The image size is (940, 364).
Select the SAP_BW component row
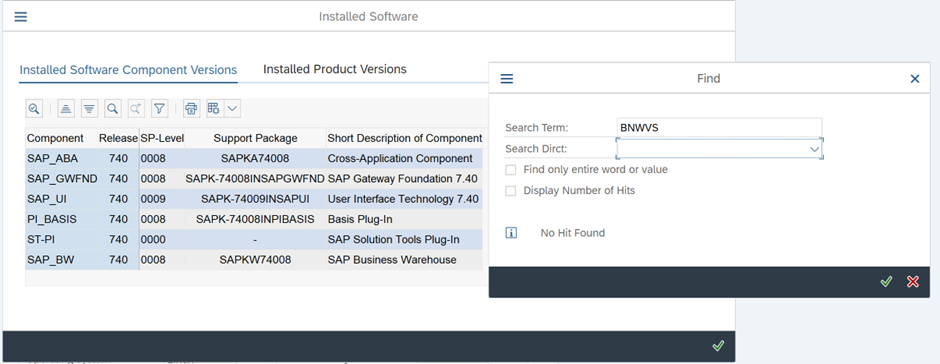point(254,260)
